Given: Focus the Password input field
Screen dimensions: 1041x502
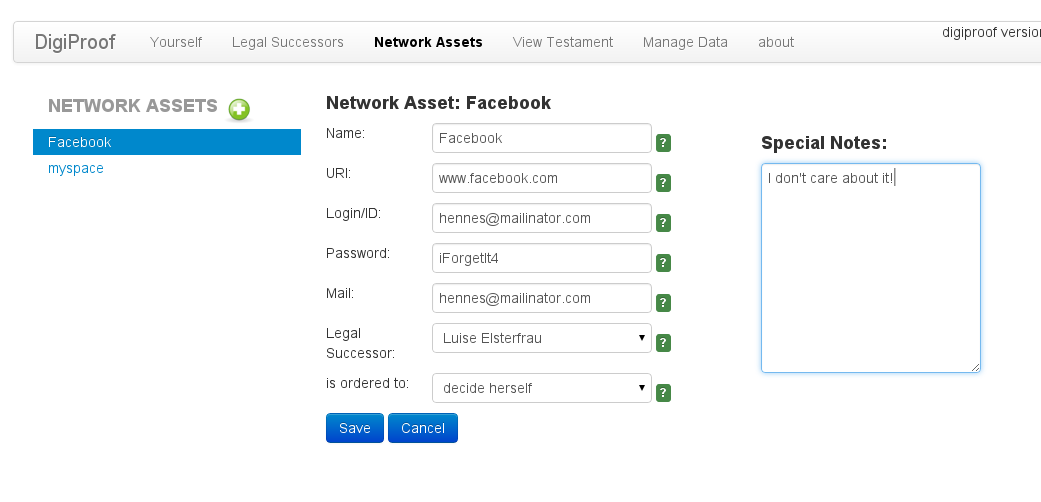Looking at the screenshot, I should pyautogui.click(x=541, y=258).
